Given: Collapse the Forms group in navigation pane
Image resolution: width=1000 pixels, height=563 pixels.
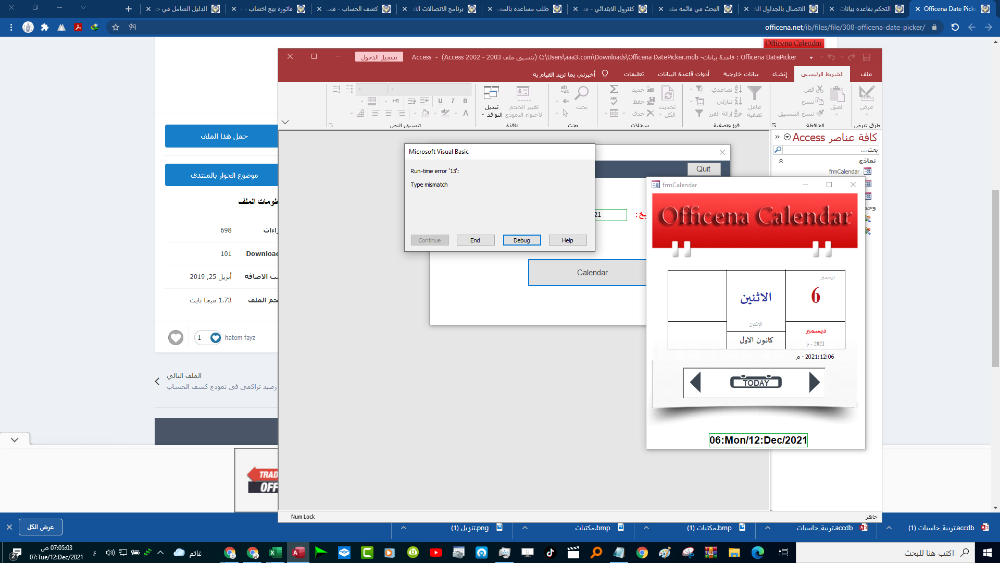Looking at the screenshot, I should [781, 161].
